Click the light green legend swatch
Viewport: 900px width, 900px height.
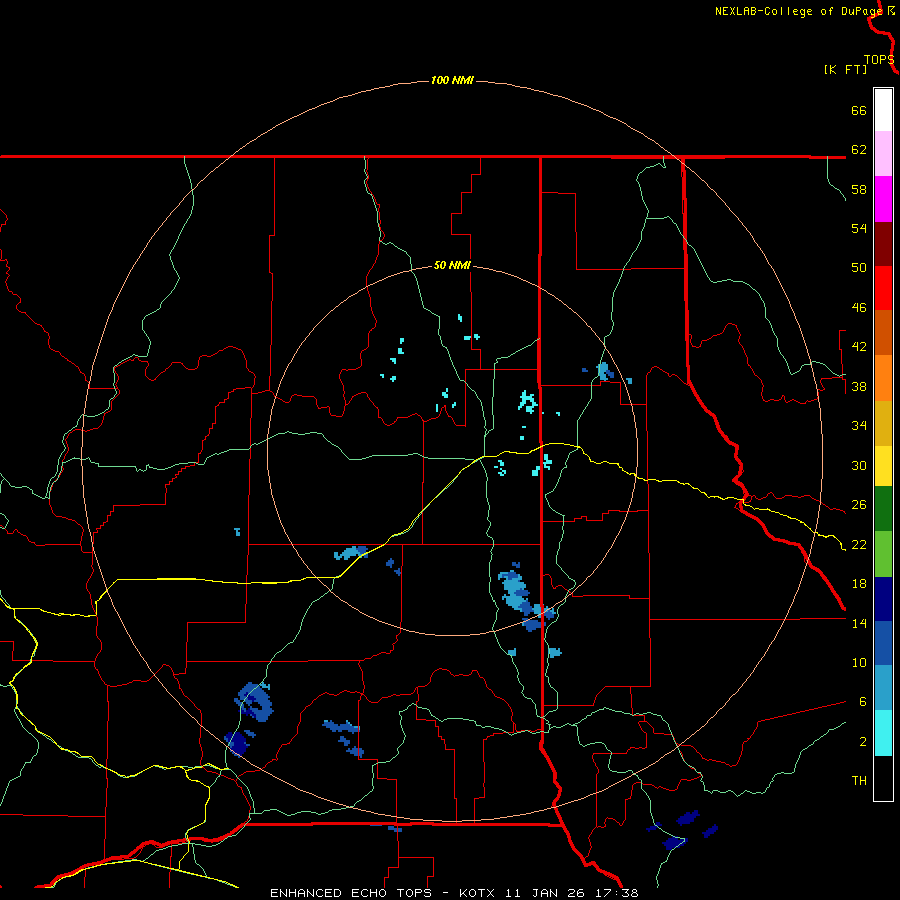pos(883,554)
